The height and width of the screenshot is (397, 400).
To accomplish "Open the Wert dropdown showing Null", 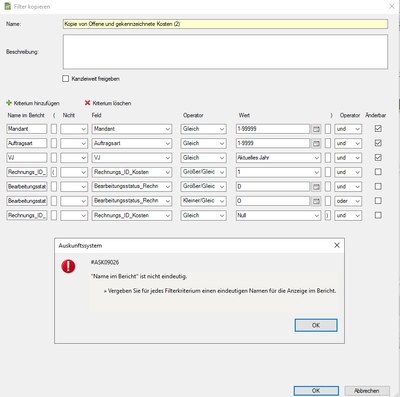I will coord(278,215).
